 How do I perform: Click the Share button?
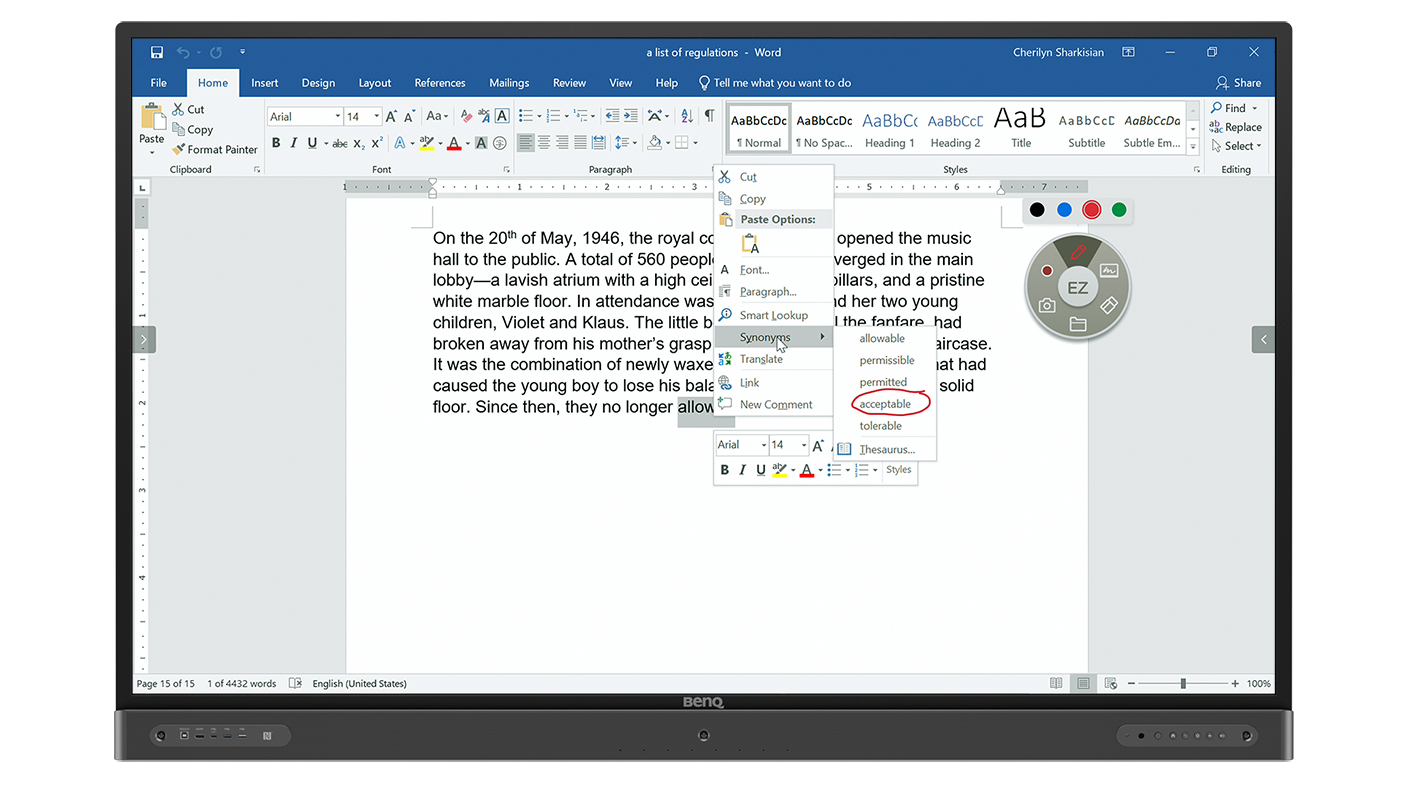coord(1237,82)
